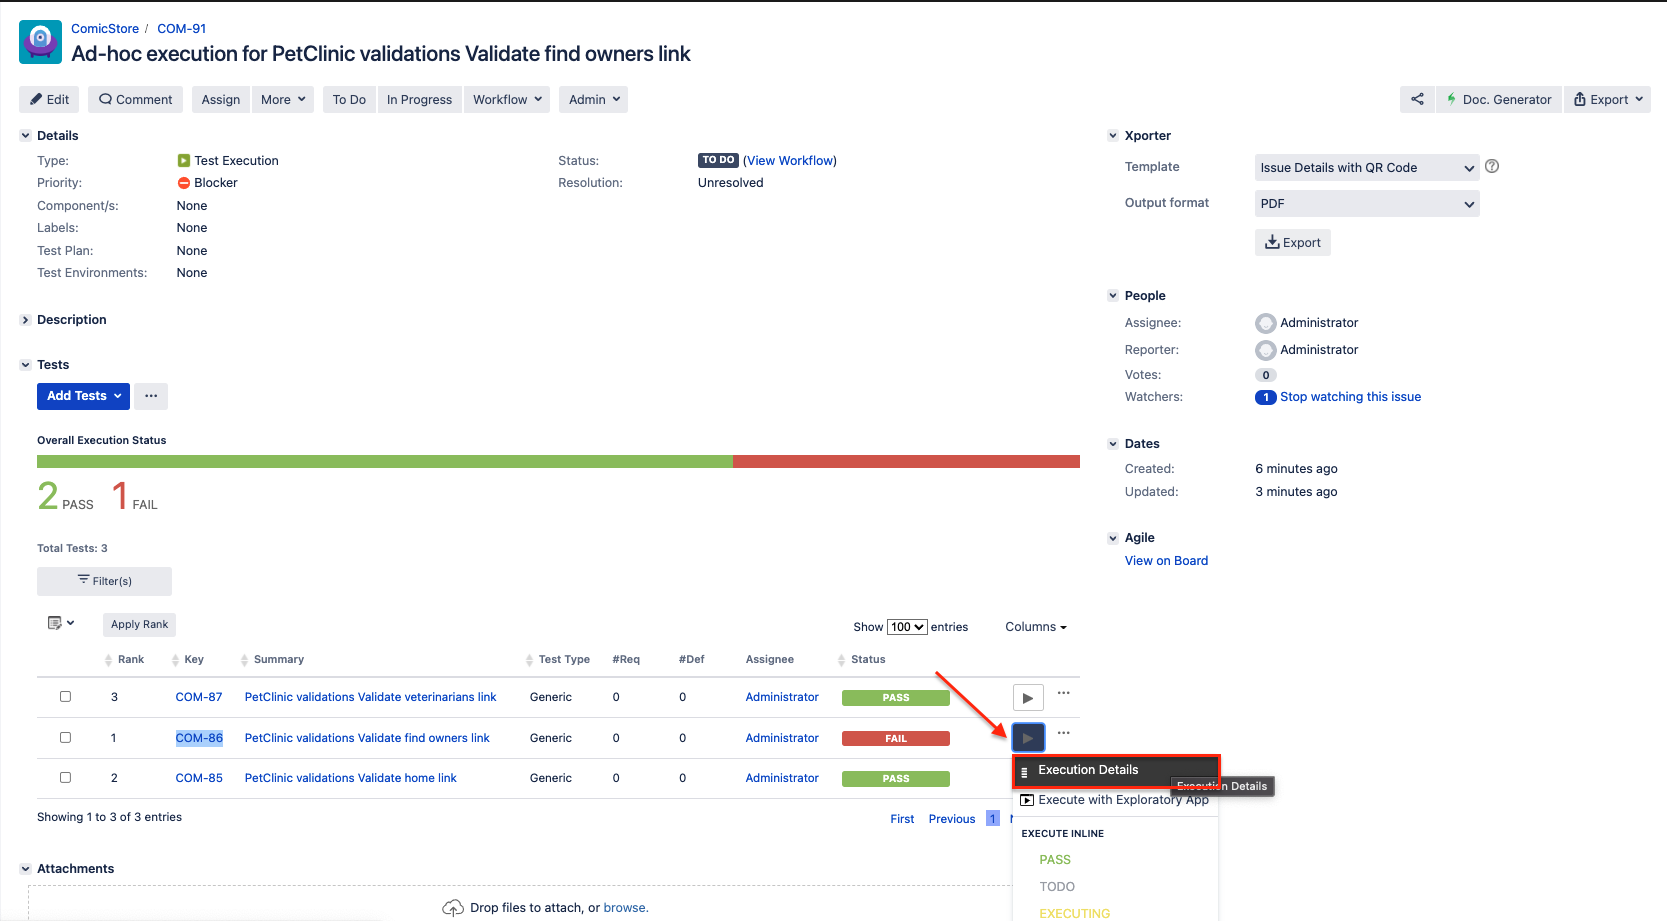Click the ComicStore breadcrumb link

[x=105, y=29]
